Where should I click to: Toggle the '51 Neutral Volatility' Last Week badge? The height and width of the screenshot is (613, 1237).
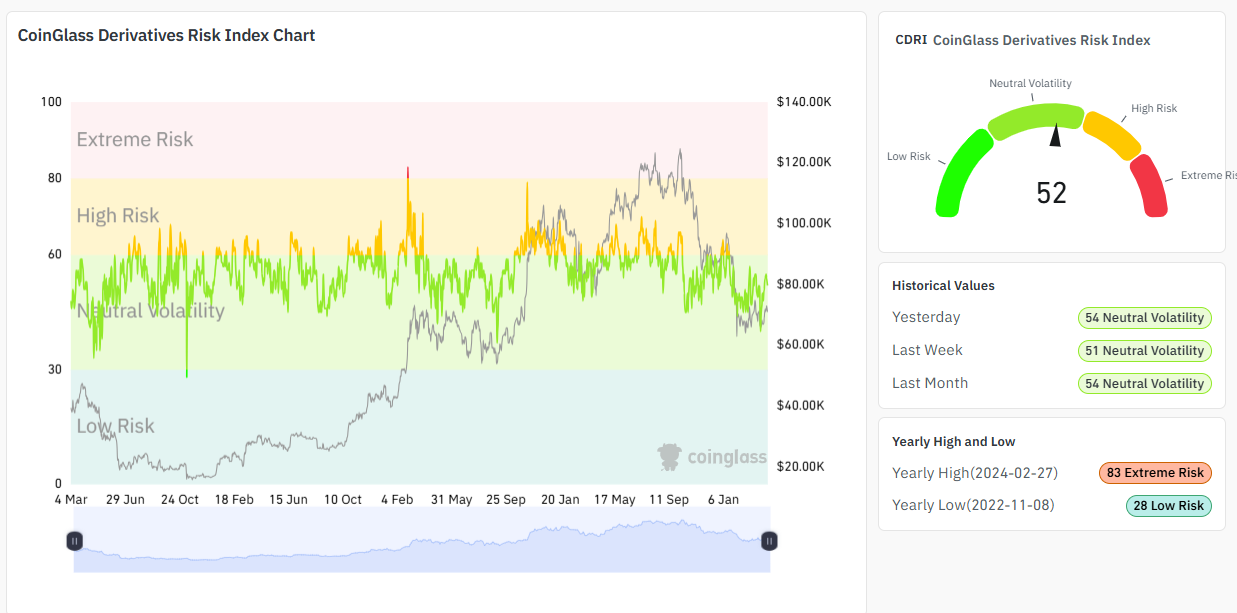1144,350
